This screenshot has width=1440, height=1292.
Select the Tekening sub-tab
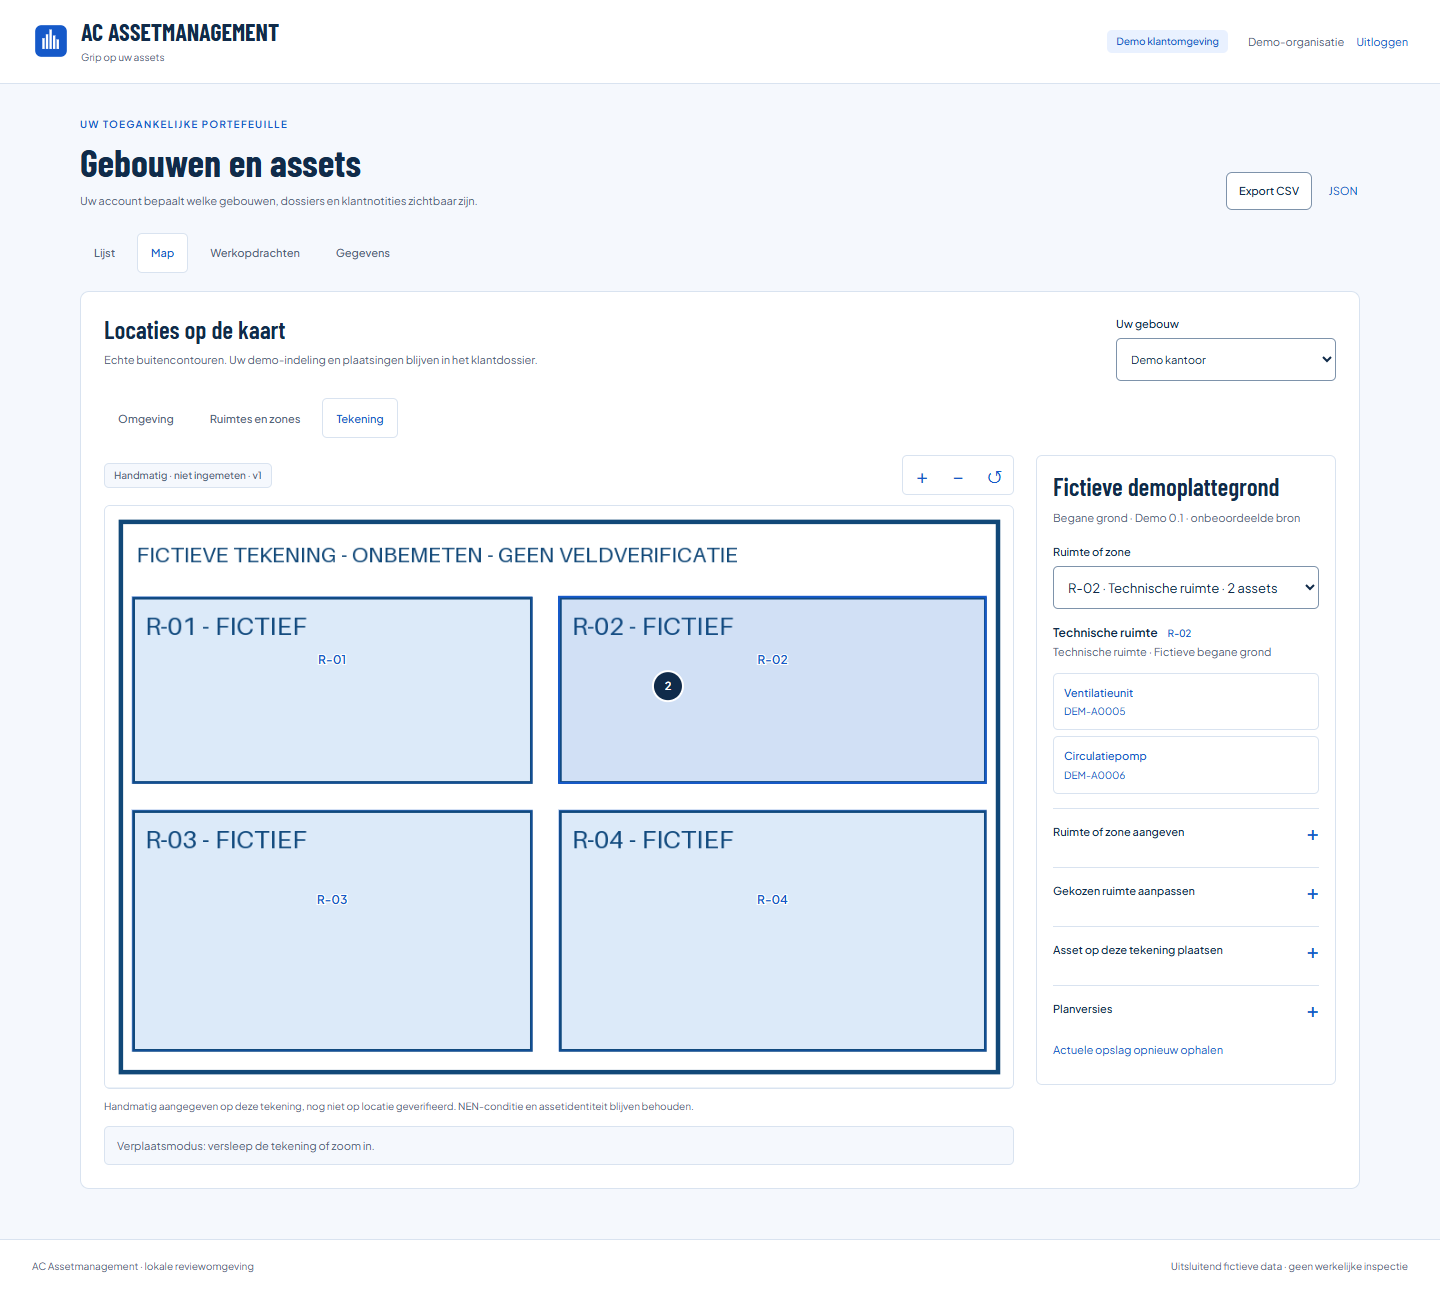[360, 419]
